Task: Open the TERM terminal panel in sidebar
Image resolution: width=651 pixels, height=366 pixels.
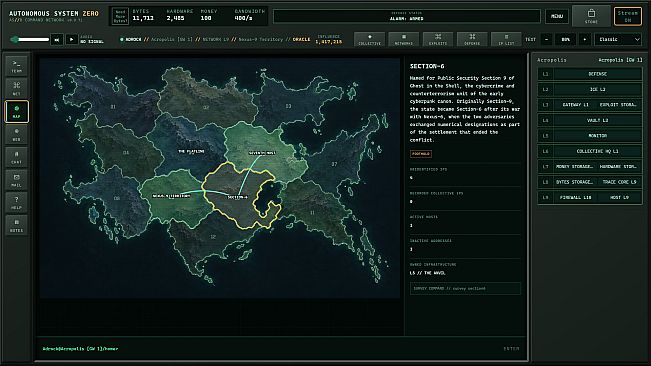Action: (x=17, y=66)
